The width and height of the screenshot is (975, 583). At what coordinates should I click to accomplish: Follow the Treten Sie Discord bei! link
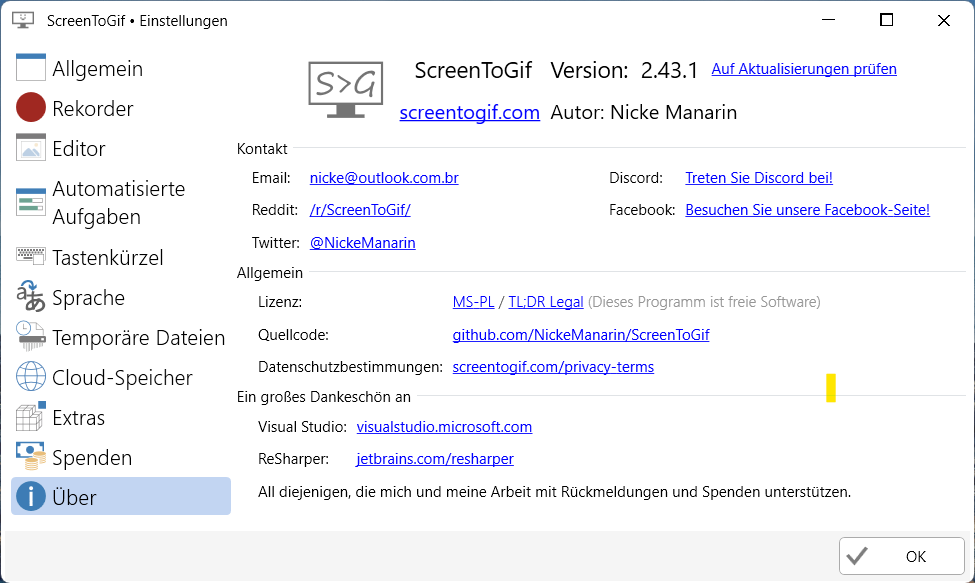tap(758, 178)
